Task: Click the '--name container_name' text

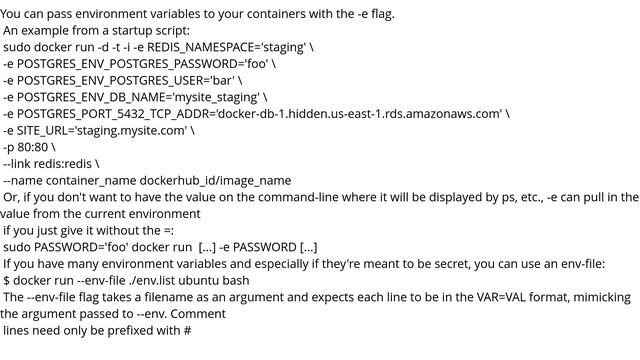Action: (x=69, y=181)
